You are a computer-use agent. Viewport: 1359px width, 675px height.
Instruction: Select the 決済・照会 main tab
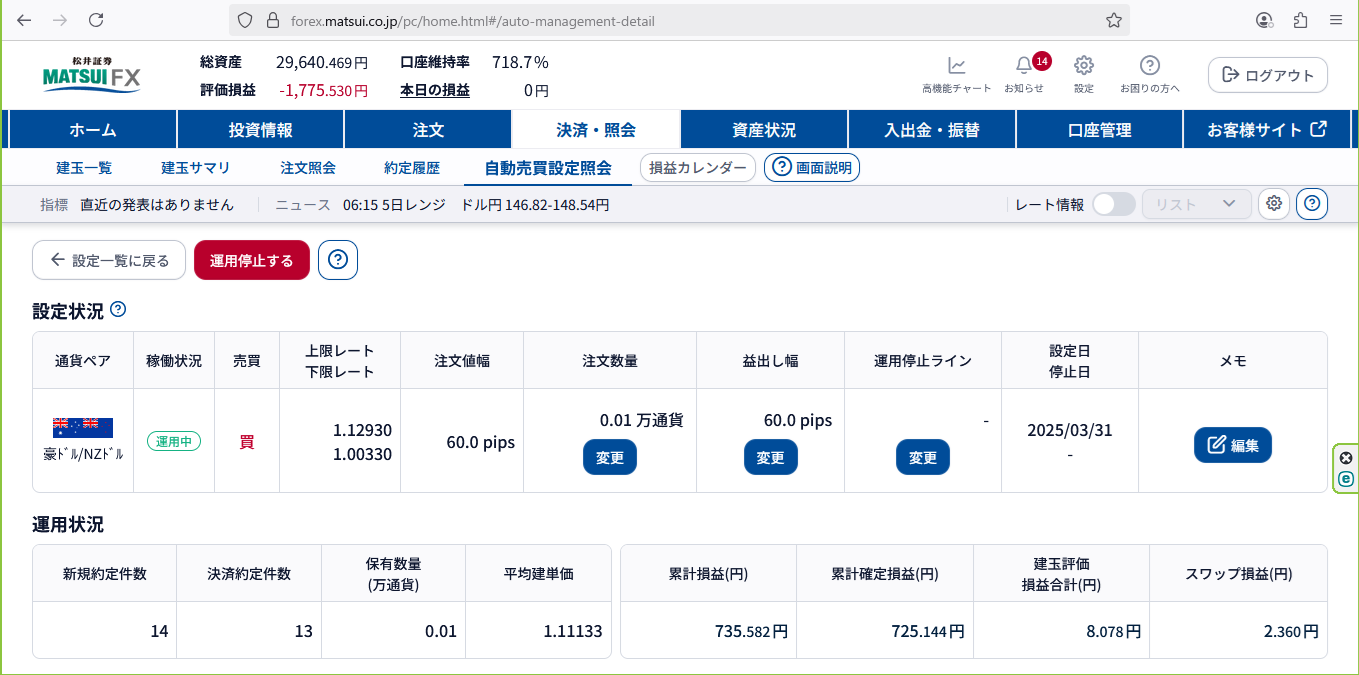pyautogui.click(x=596, y=130)
